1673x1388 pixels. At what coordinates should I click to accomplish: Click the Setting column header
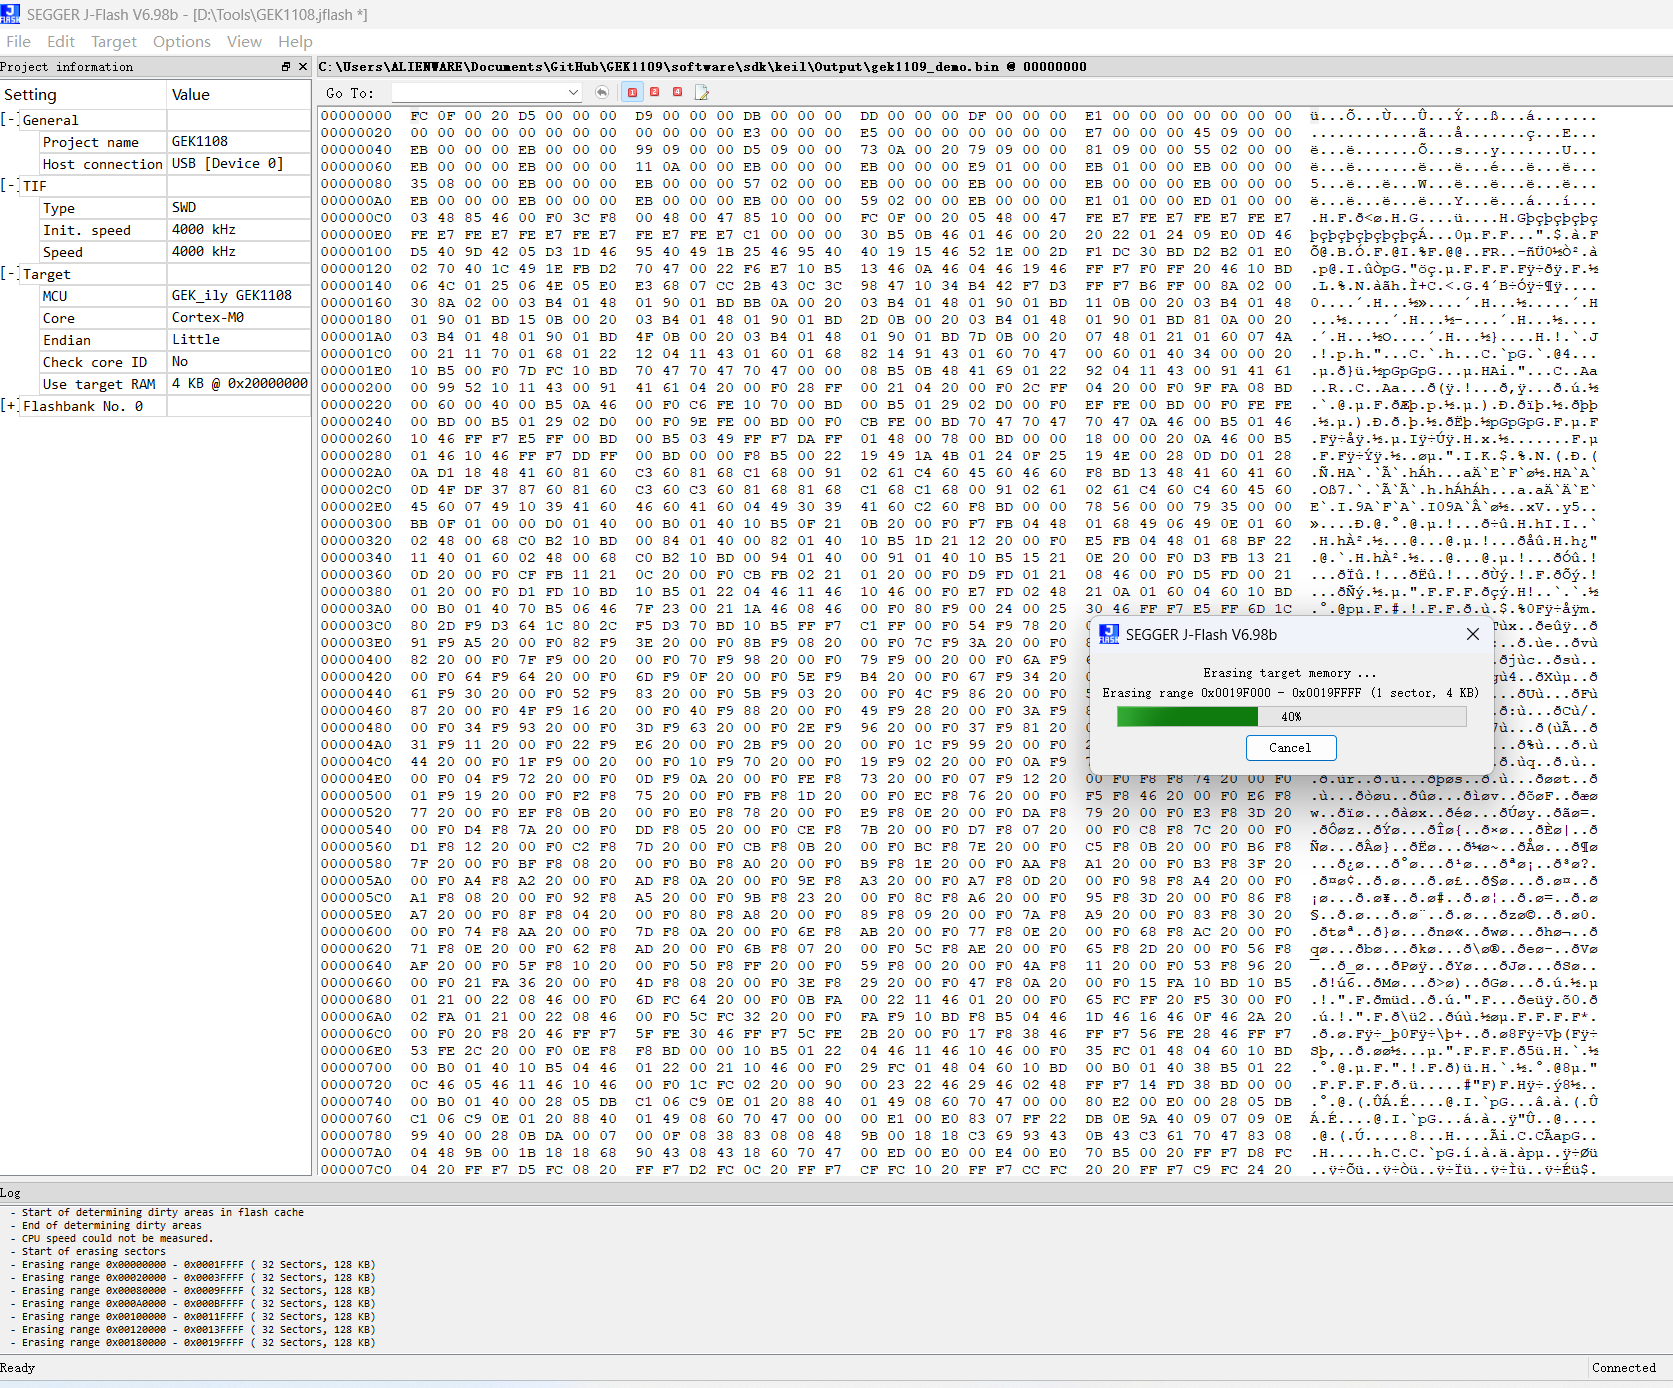(83, 94)
